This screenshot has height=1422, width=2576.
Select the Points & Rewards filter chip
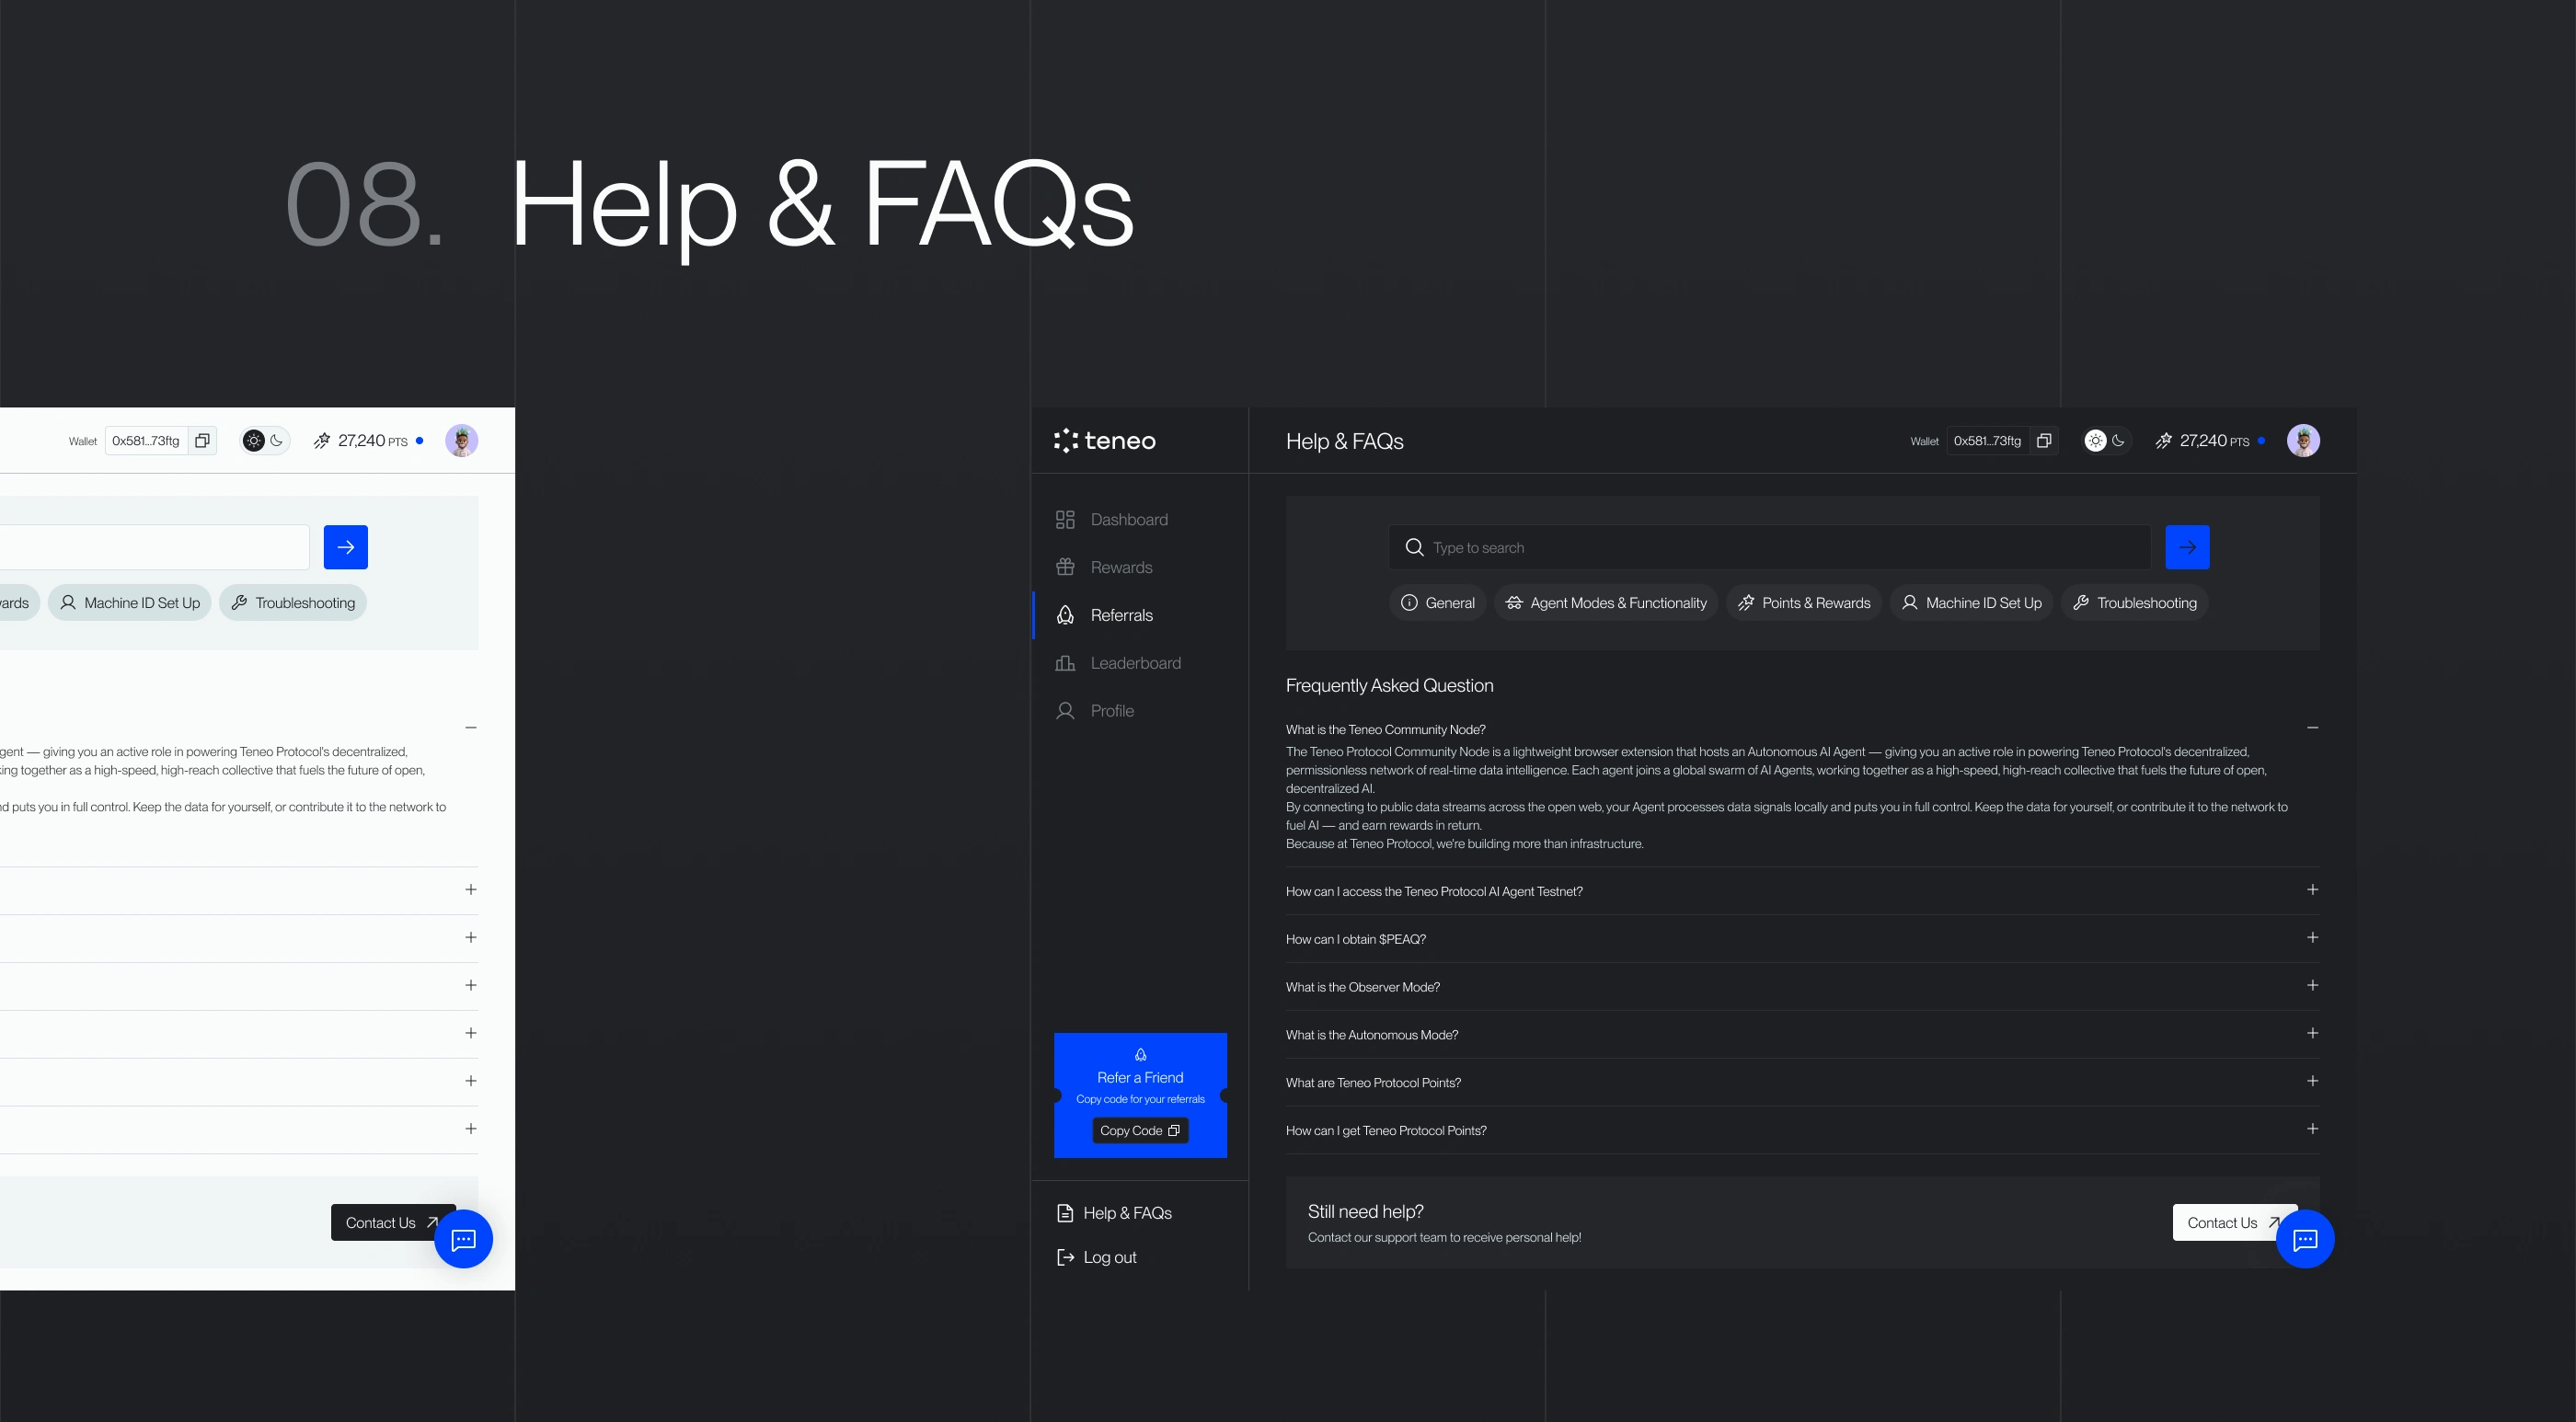tap(1804, 603)
